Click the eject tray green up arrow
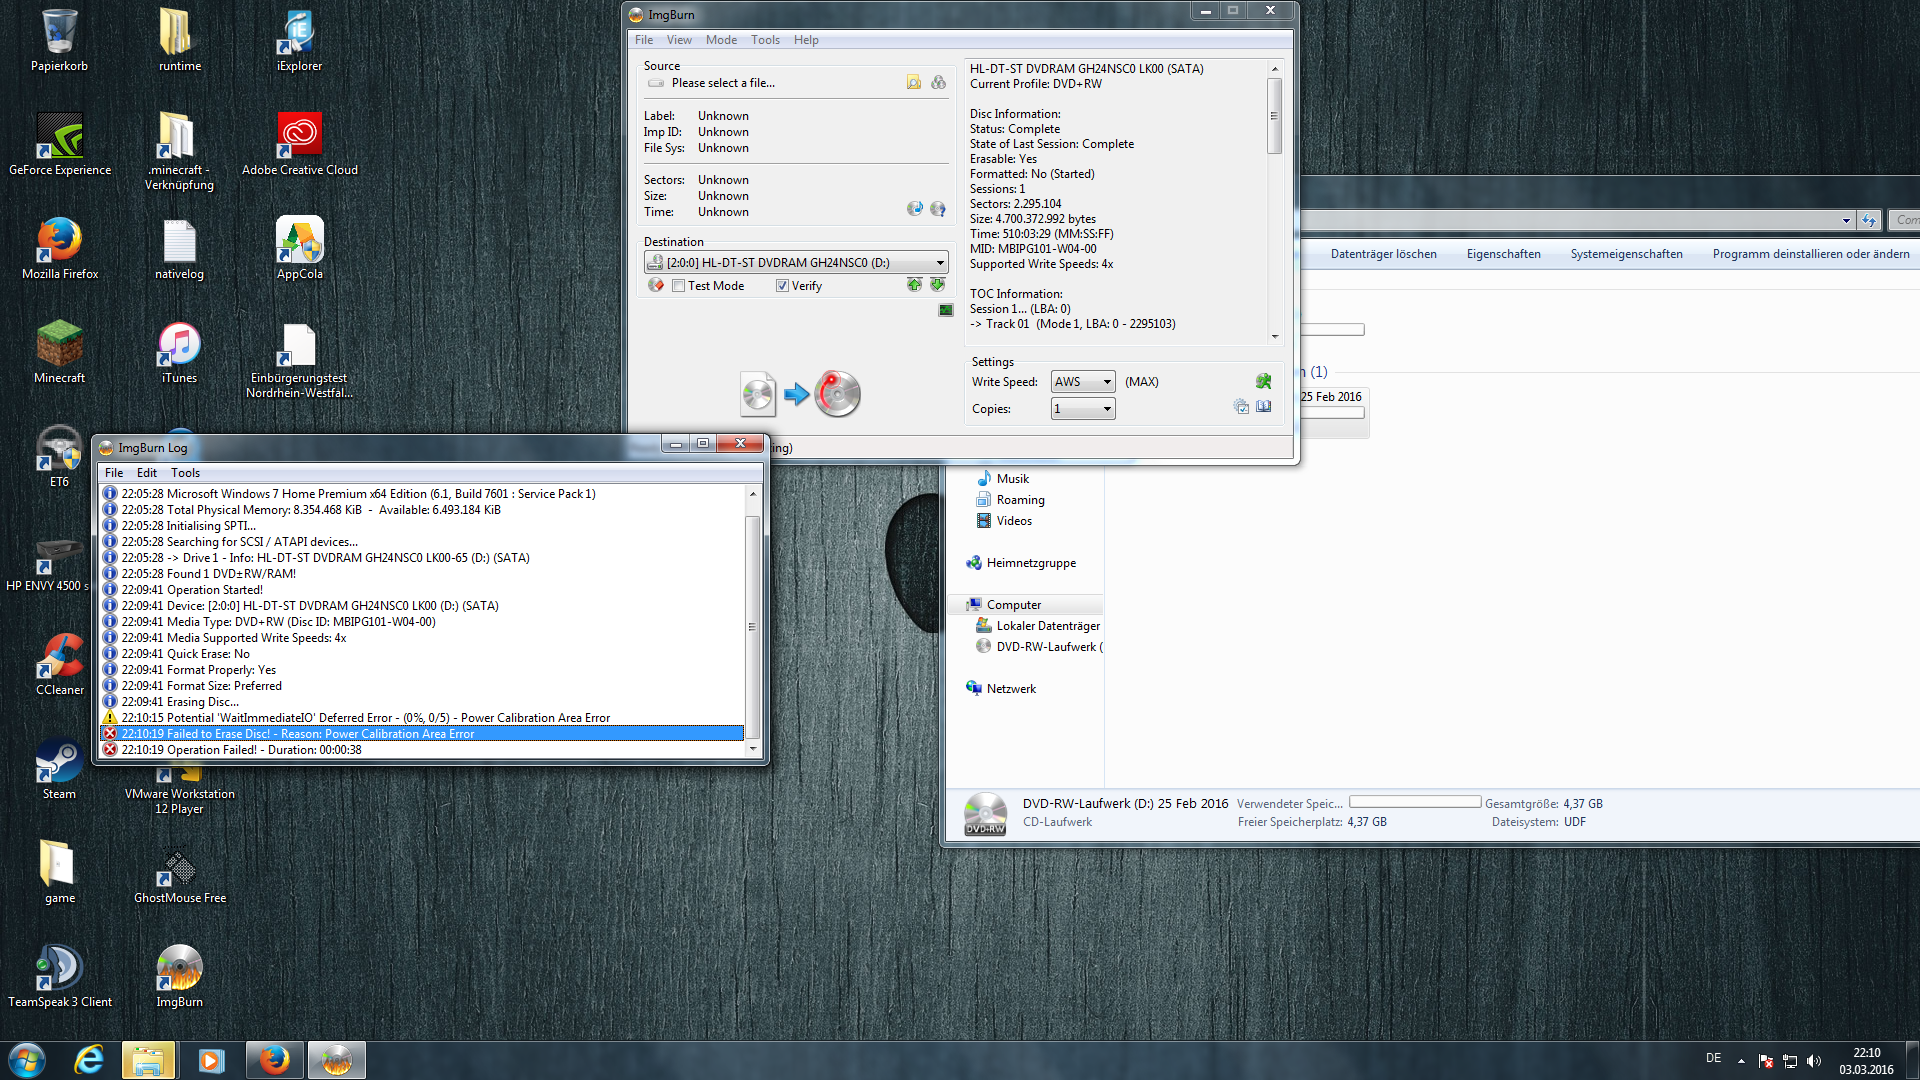This screenshot has height=1080, width=1920. tap(914, 286)
